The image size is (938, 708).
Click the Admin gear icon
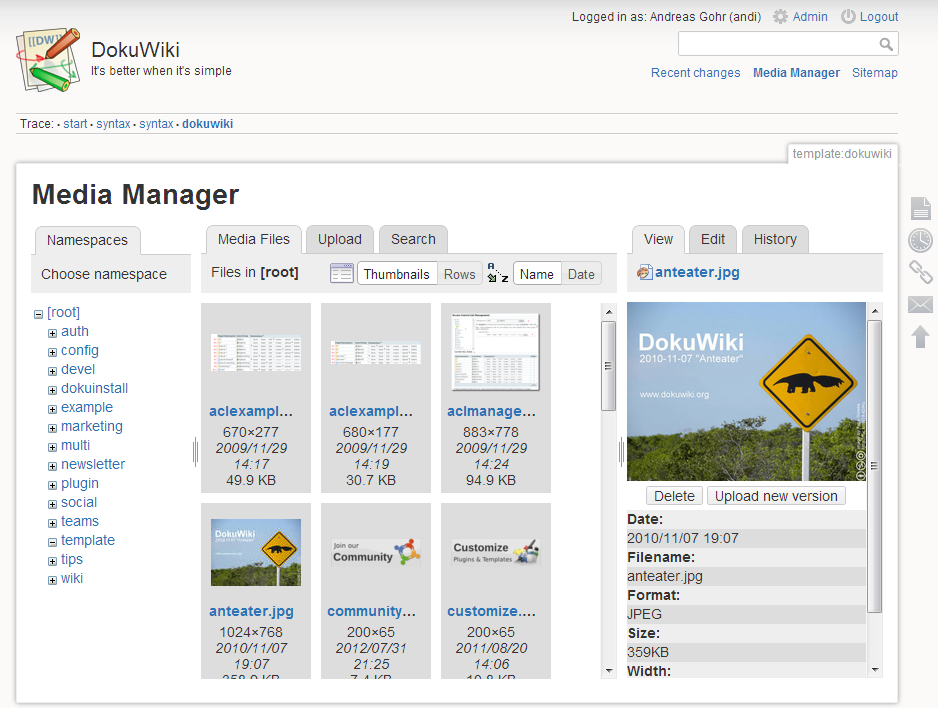(780, 17)
